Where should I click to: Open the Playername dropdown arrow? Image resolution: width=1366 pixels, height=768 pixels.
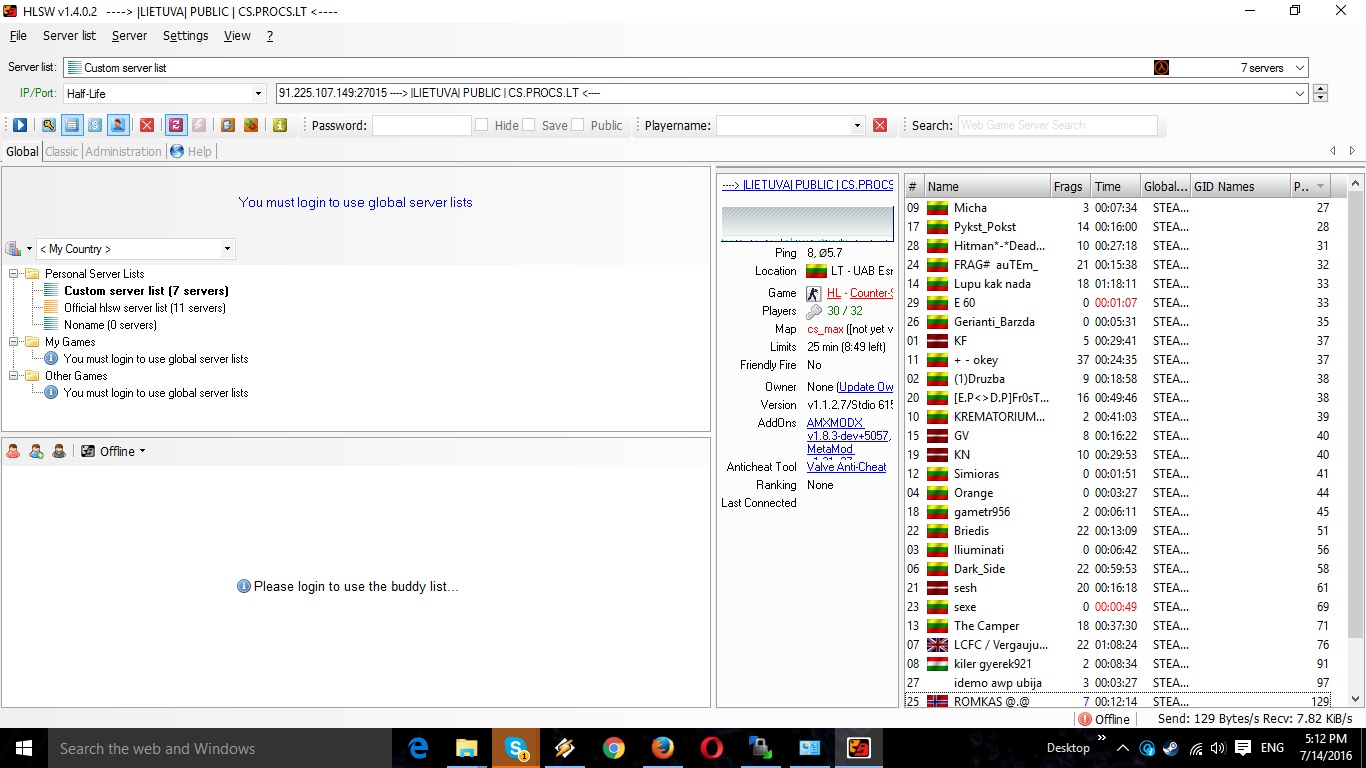[x=857, y=126]
